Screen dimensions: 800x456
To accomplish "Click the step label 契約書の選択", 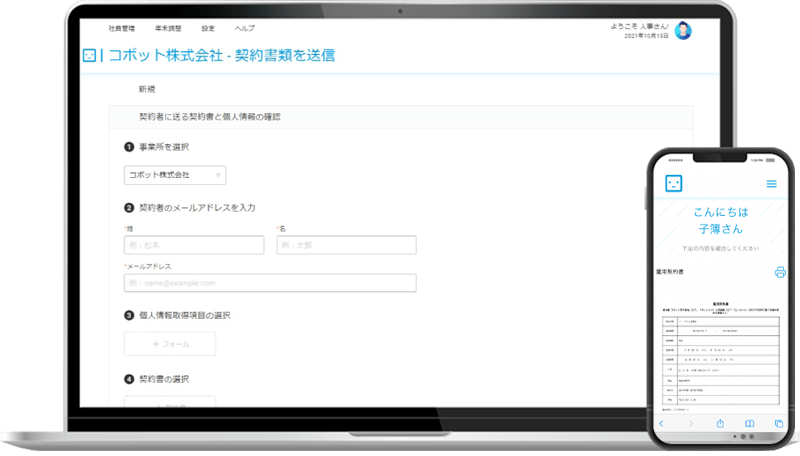I will pos(164,379).
